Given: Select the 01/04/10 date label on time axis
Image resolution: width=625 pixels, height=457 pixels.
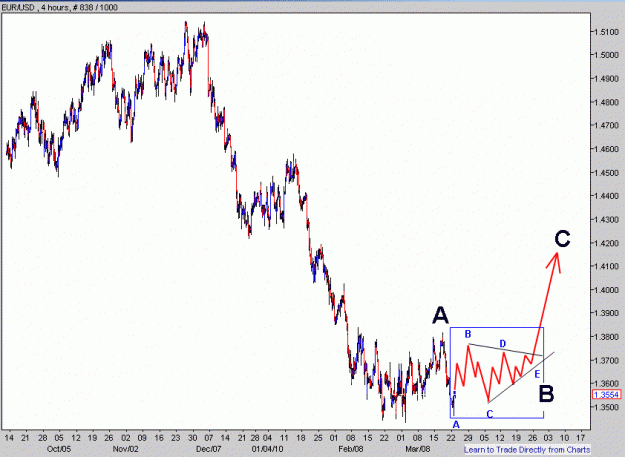Looking at the screenshot, I should point(267,449).
